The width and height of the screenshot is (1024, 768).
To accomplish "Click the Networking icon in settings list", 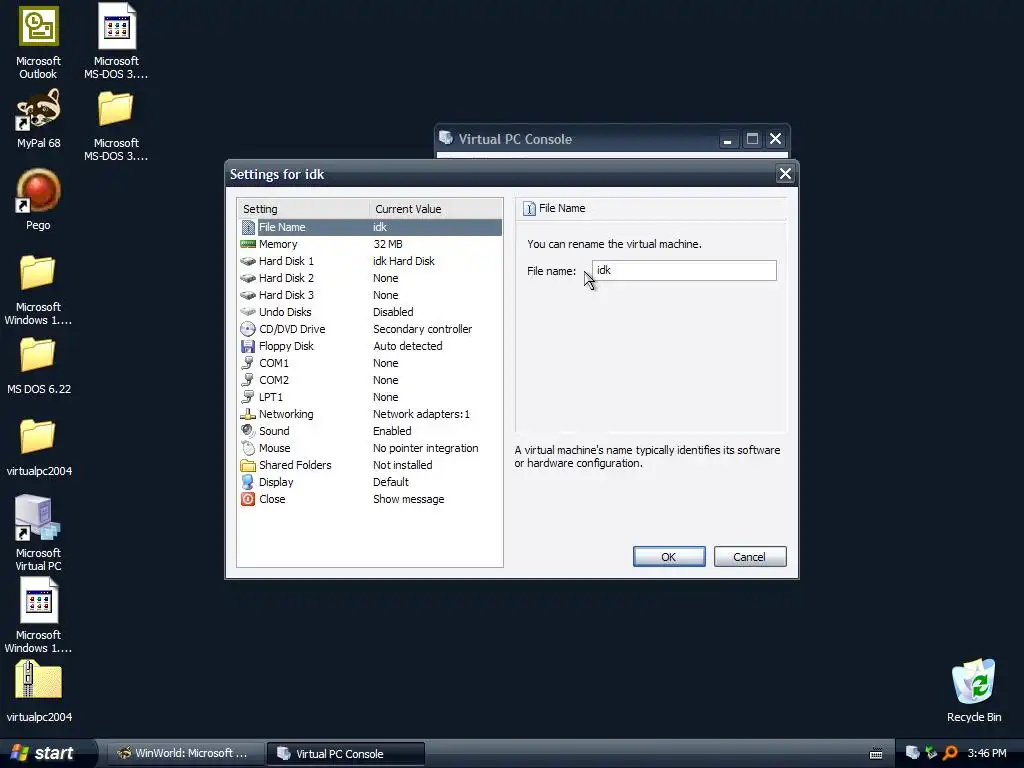I will [x=248, y=414].
